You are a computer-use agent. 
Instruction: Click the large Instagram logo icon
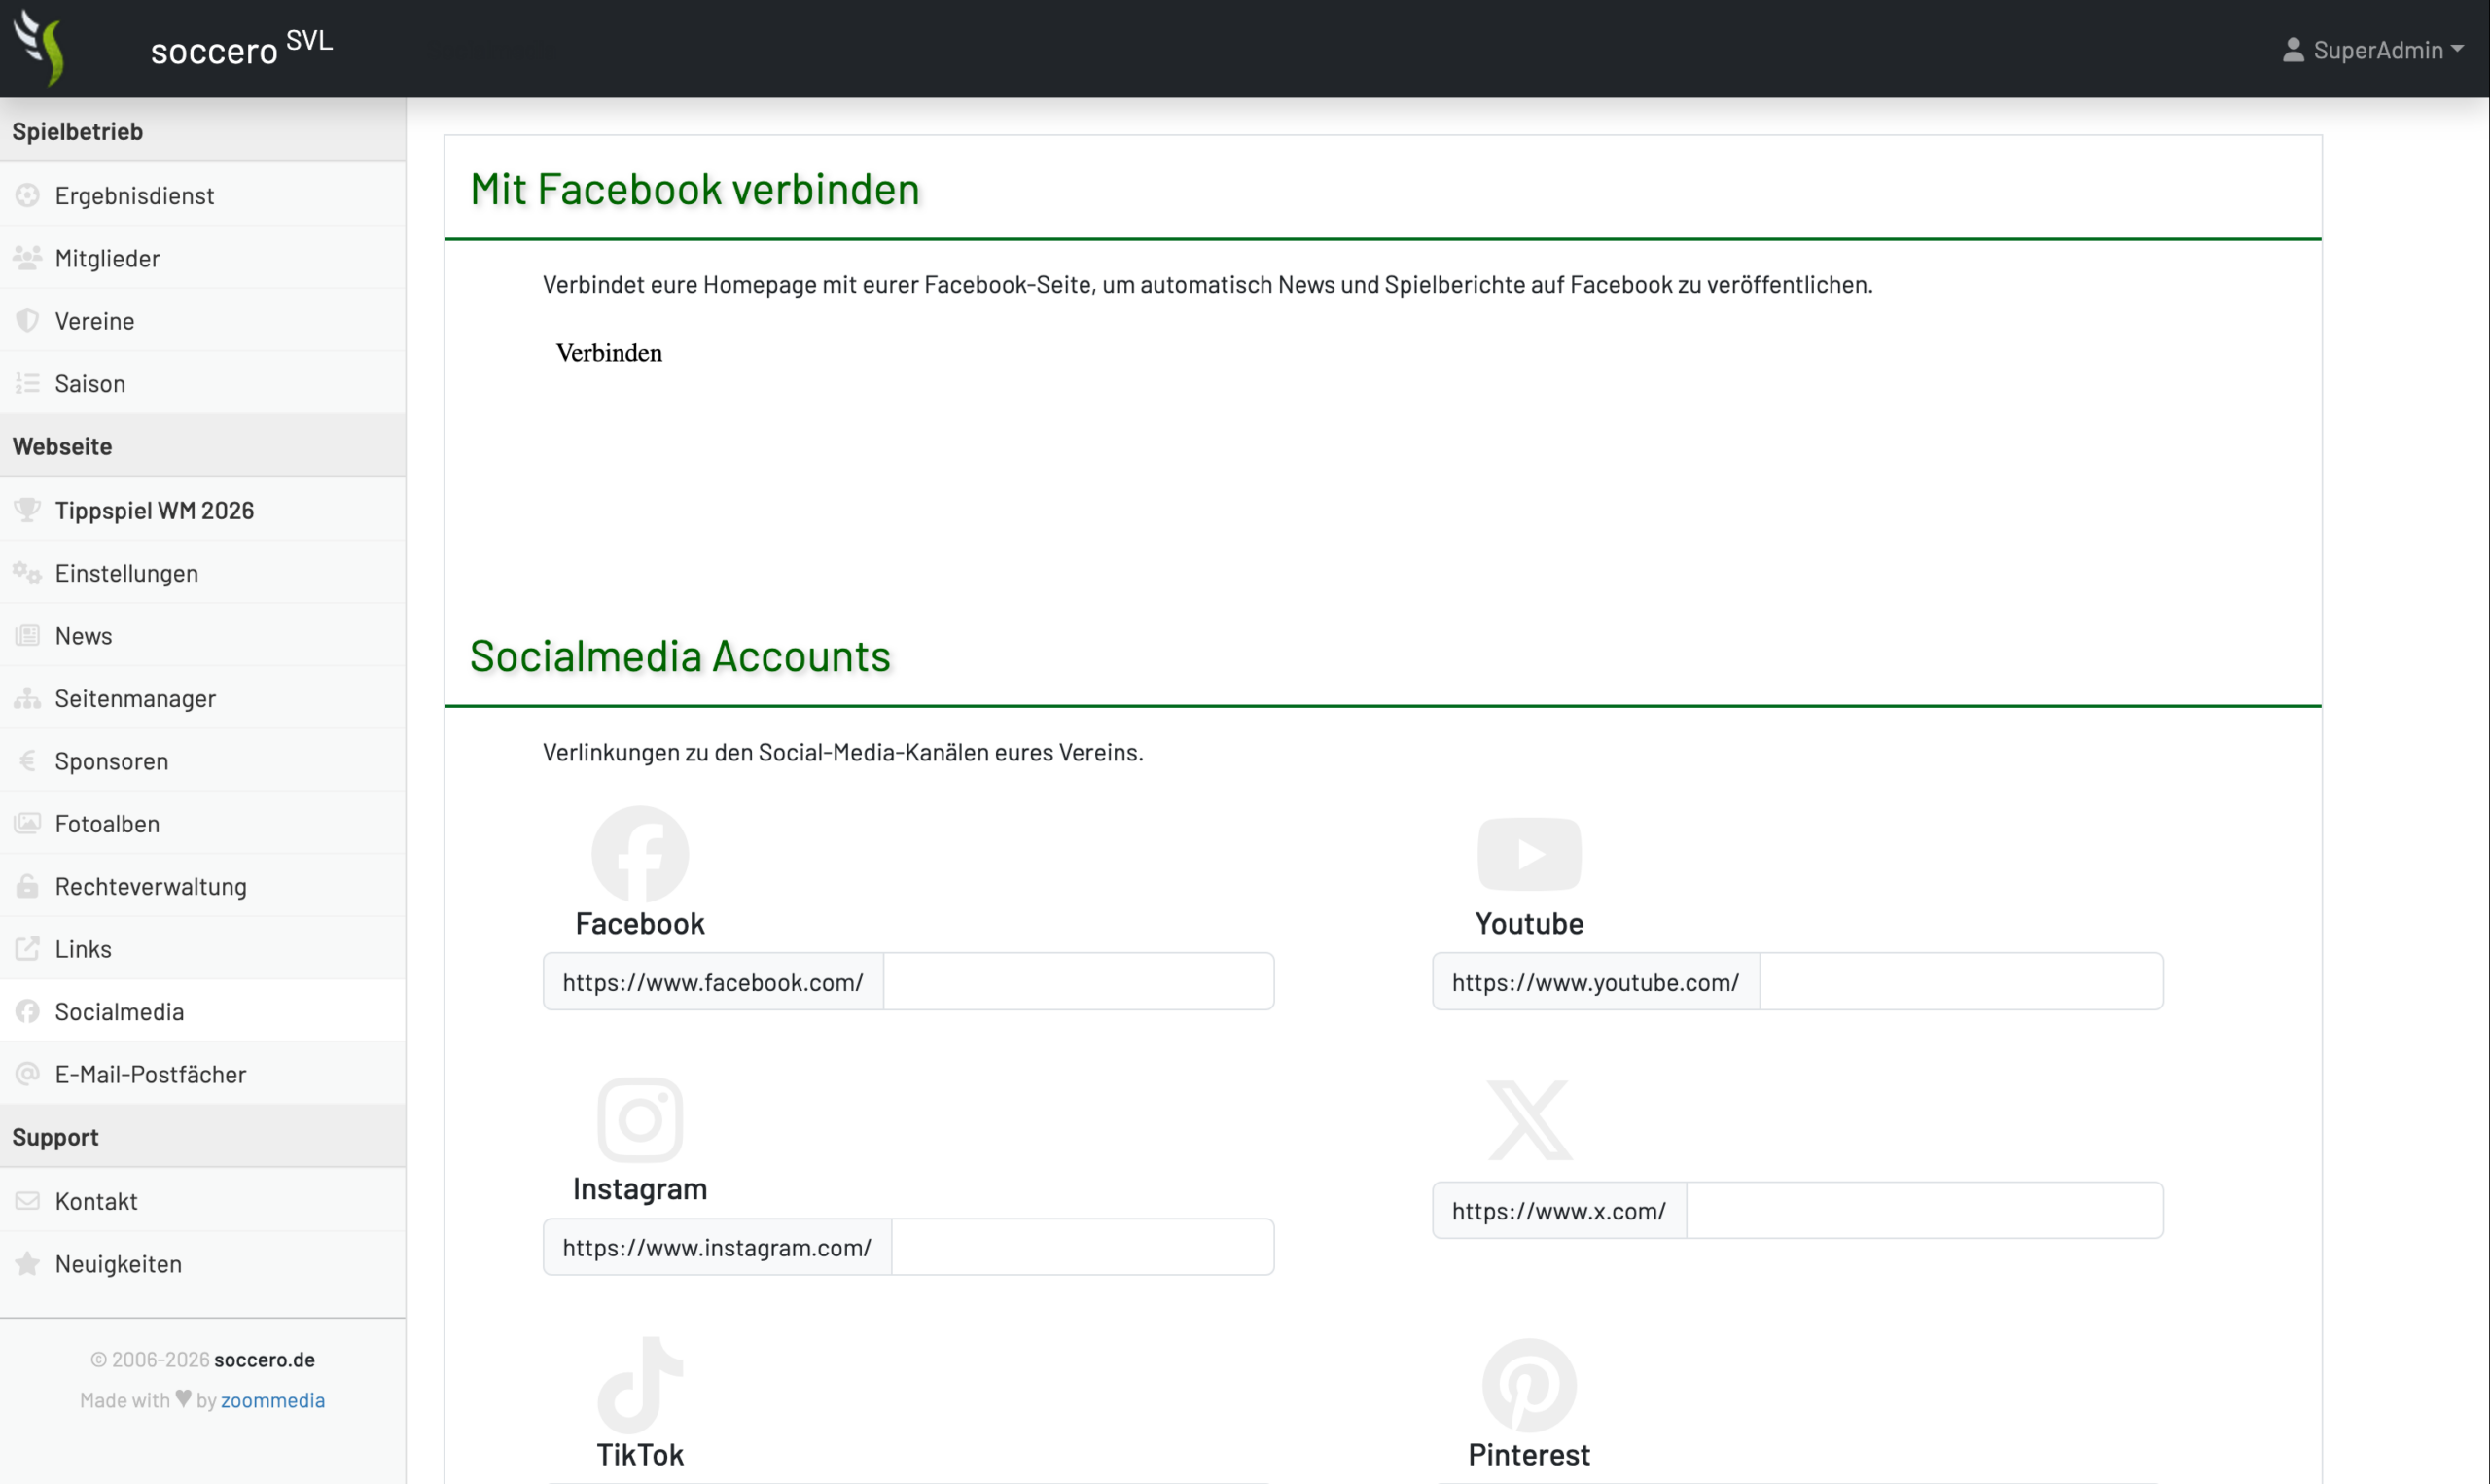640,1120
